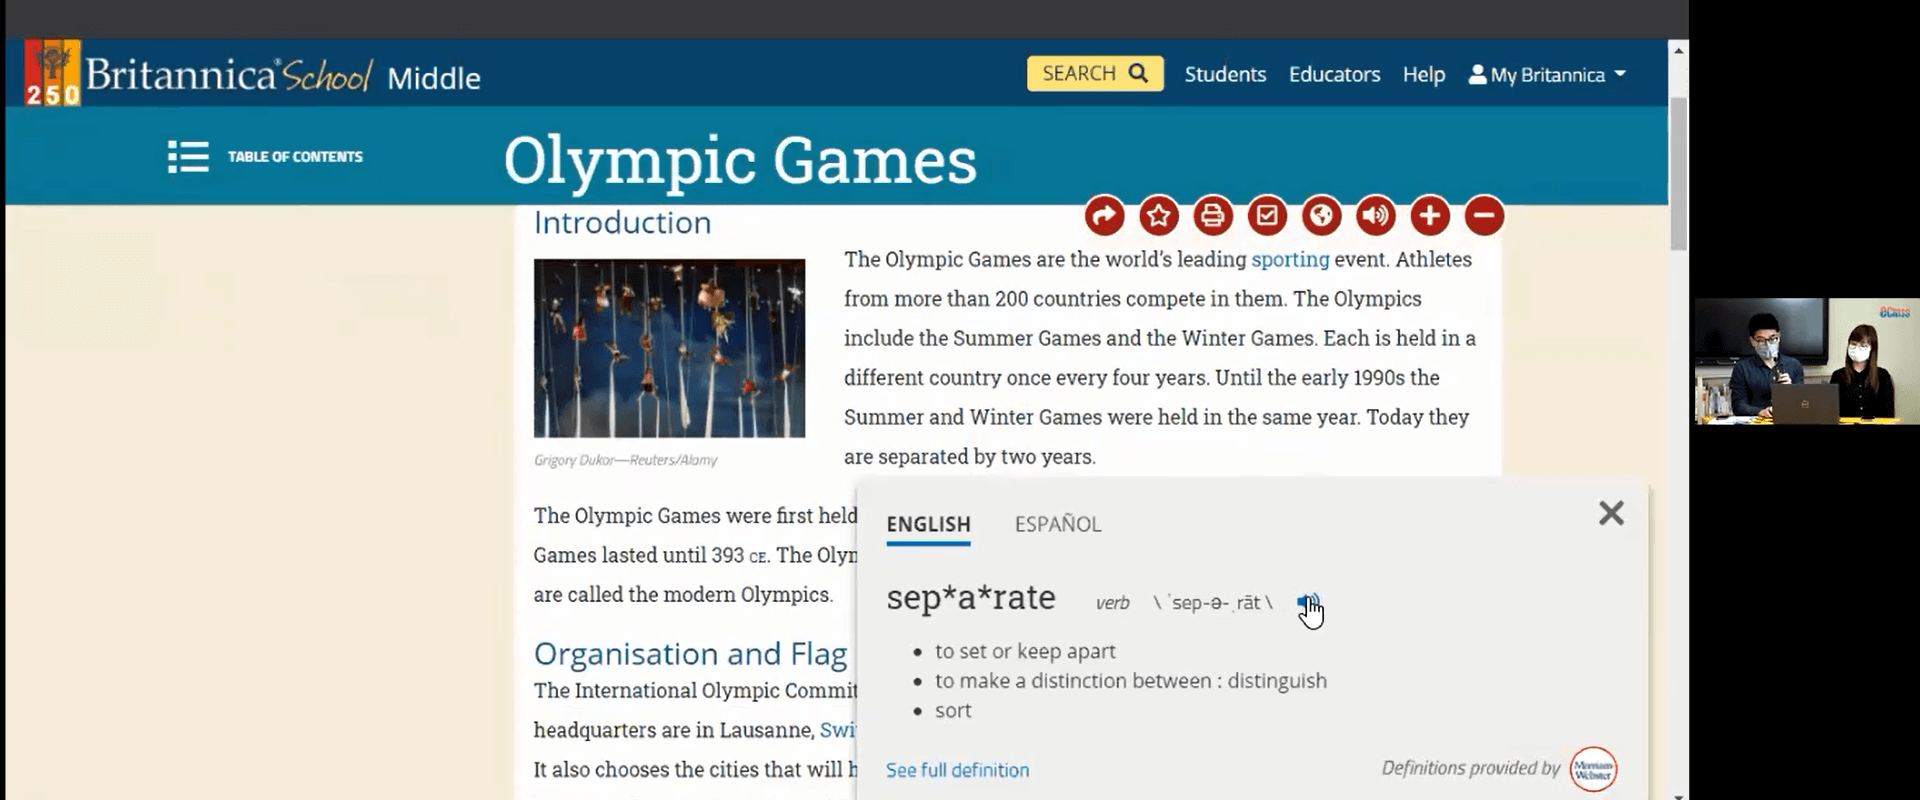This screenshot has width=1920, height=800.
Task: Close the dictionary popup
Action: pyautogui.click(x=1611, y=513)
